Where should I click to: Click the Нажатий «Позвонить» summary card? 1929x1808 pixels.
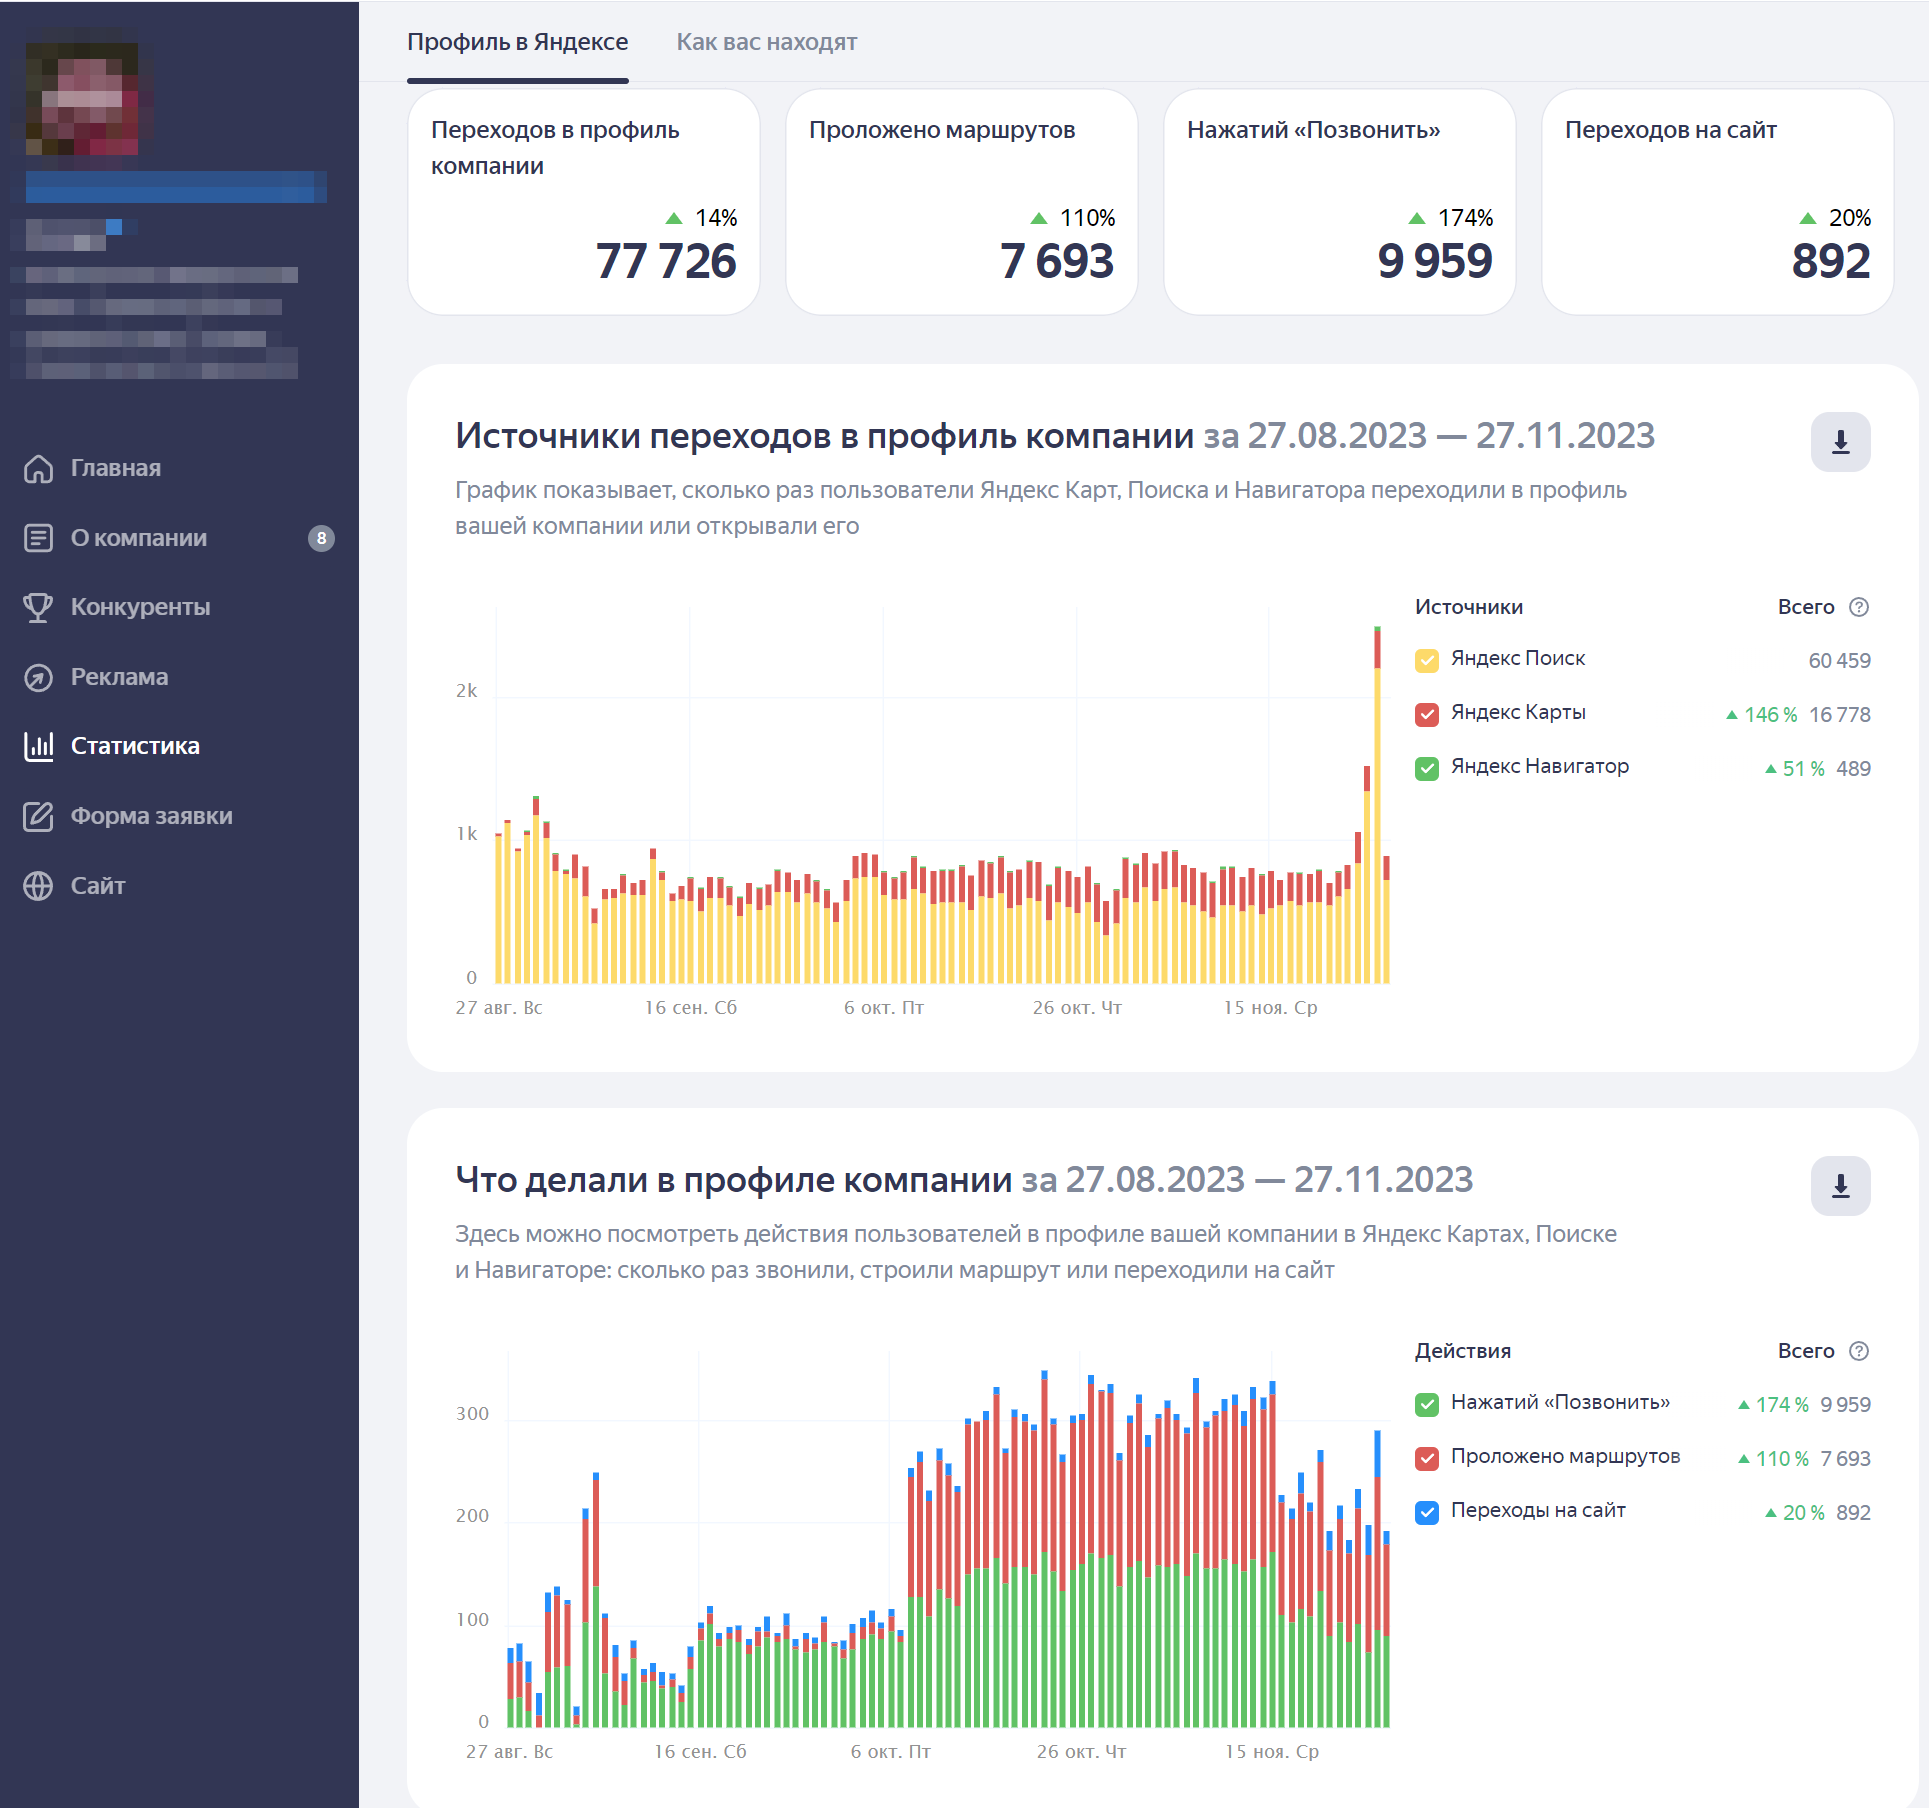tap(1340, 202)
